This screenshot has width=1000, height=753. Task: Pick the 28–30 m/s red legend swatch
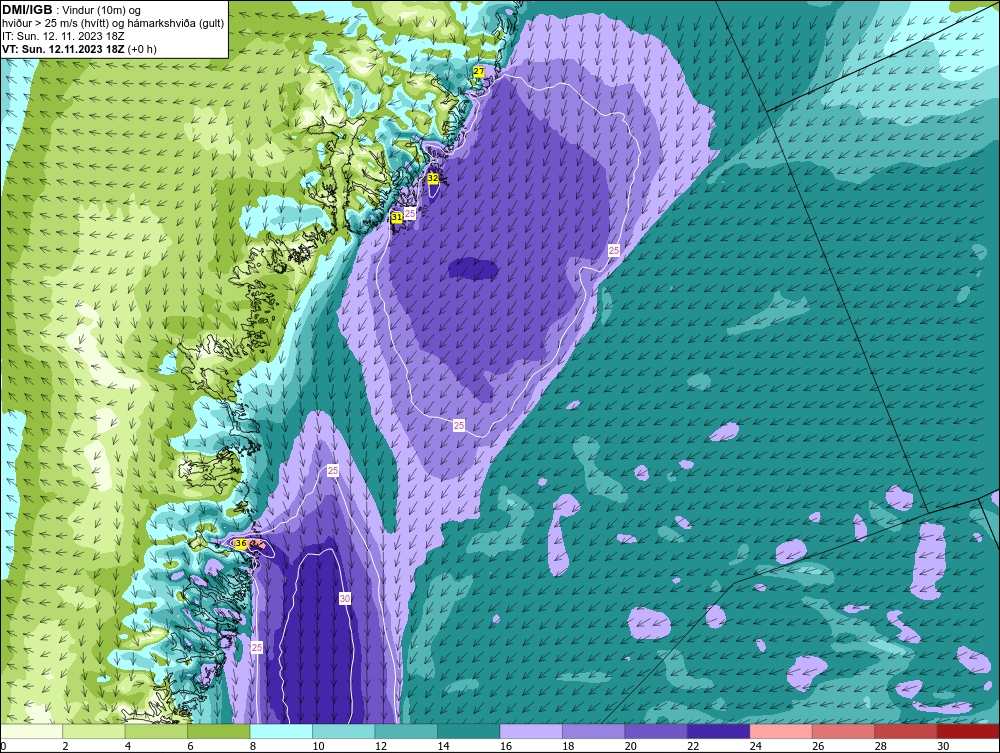906,731
